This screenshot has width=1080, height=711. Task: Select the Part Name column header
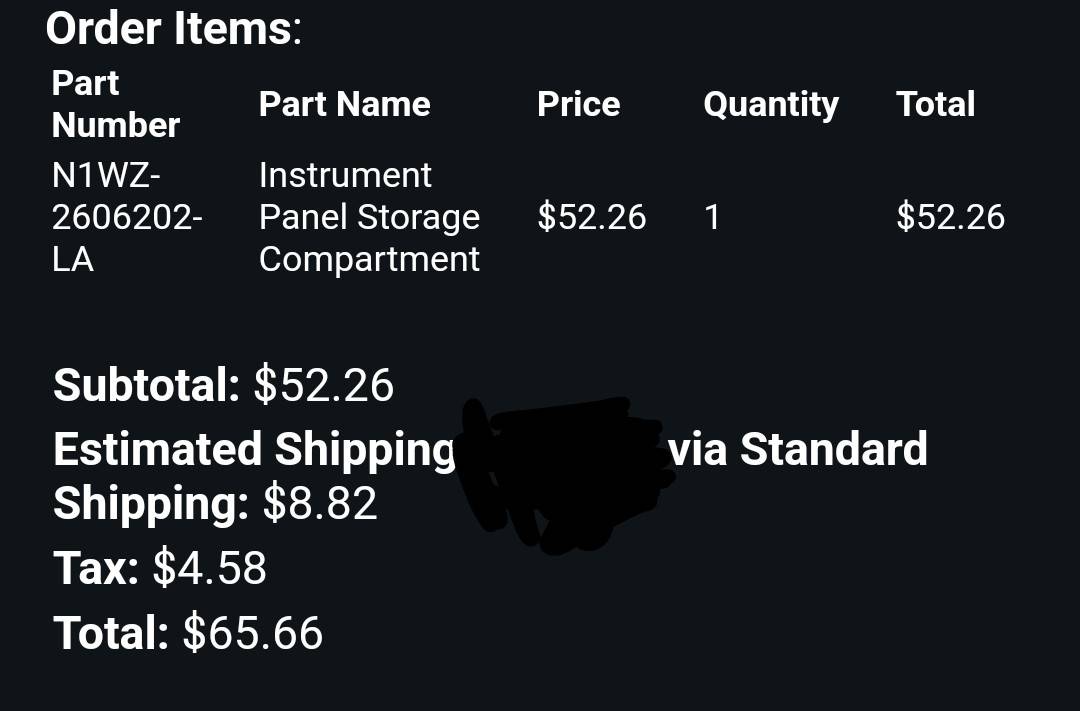[344, 104]
